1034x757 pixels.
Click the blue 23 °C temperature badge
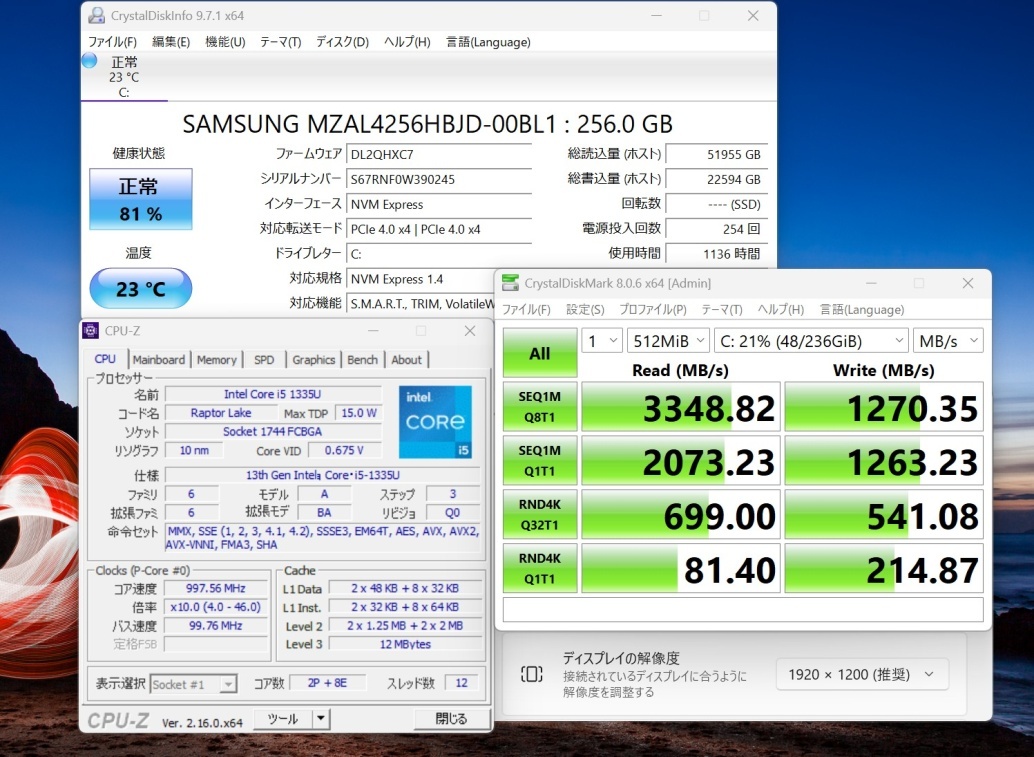tap(140, 289)
